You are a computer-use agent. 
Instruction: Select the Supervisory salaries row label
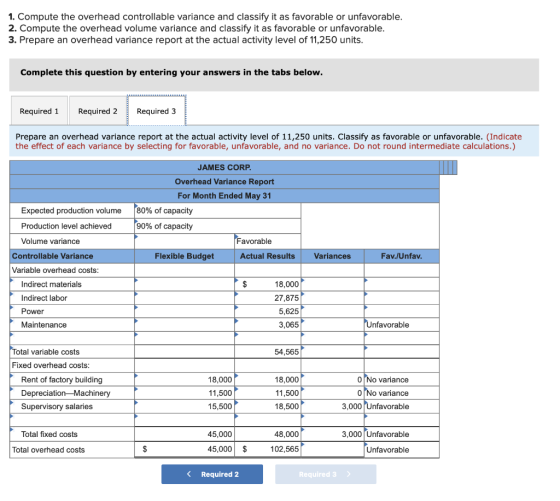pyautogui.click(x=72, y=406)
